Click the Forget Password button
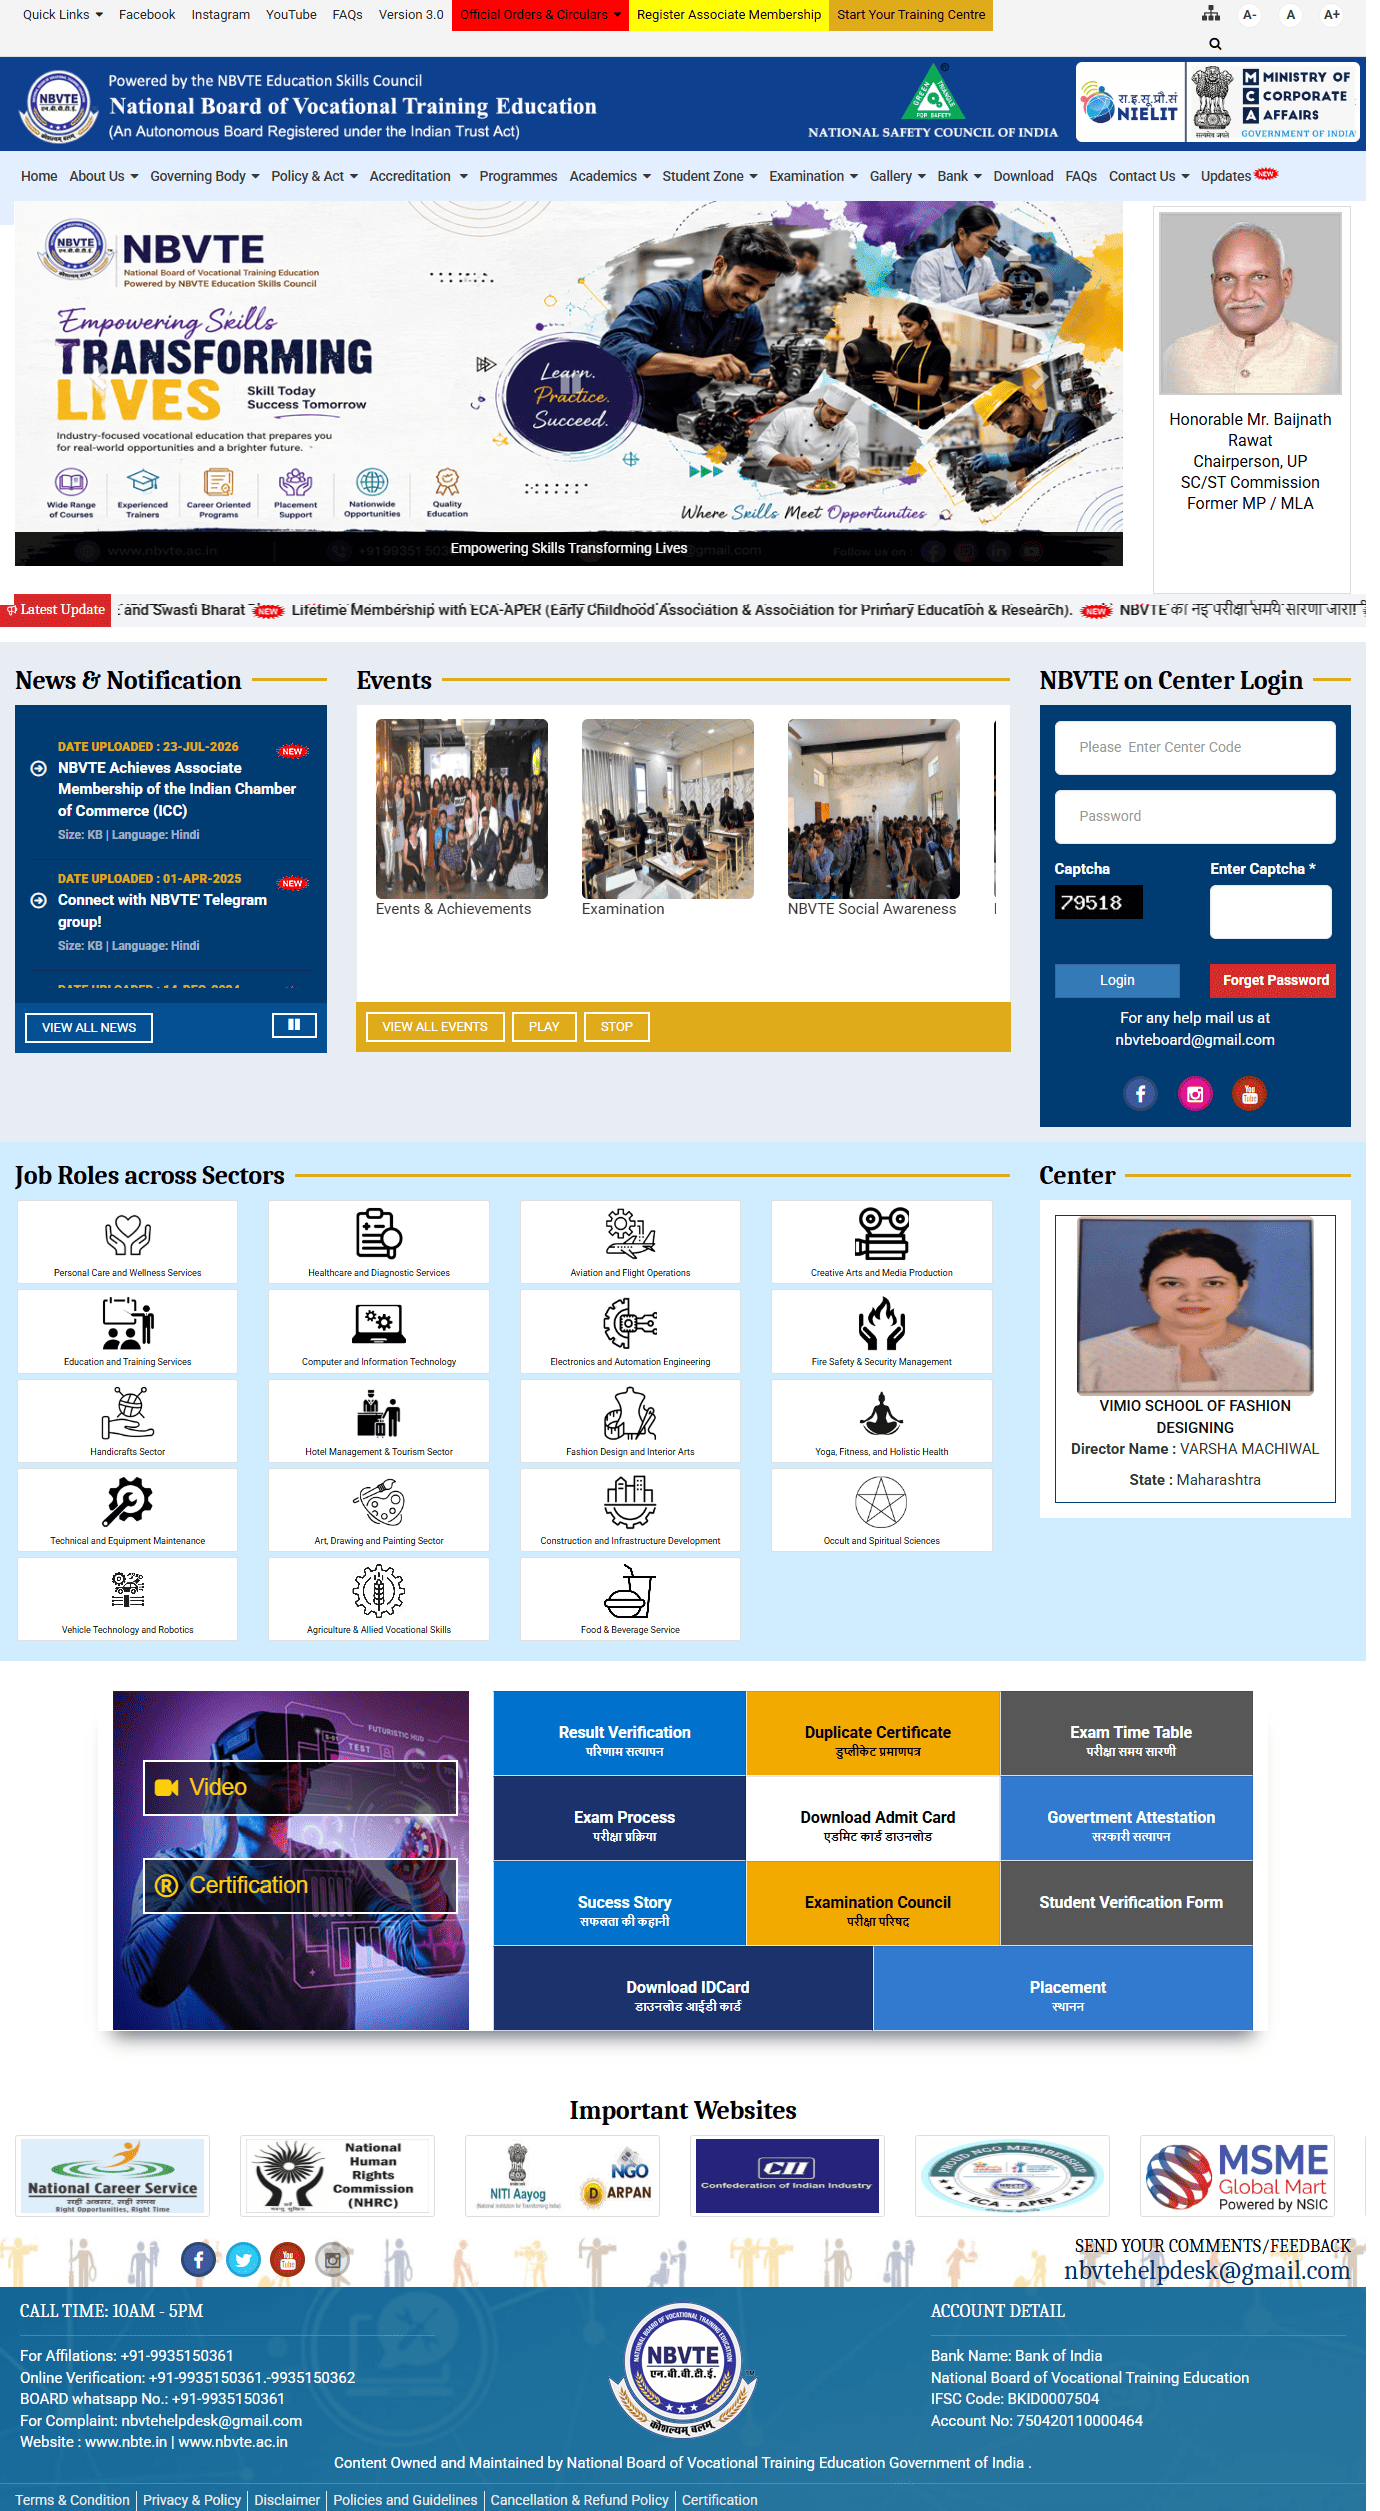The height and width of the screenshot is (2511, 1380). point(1273,980)
